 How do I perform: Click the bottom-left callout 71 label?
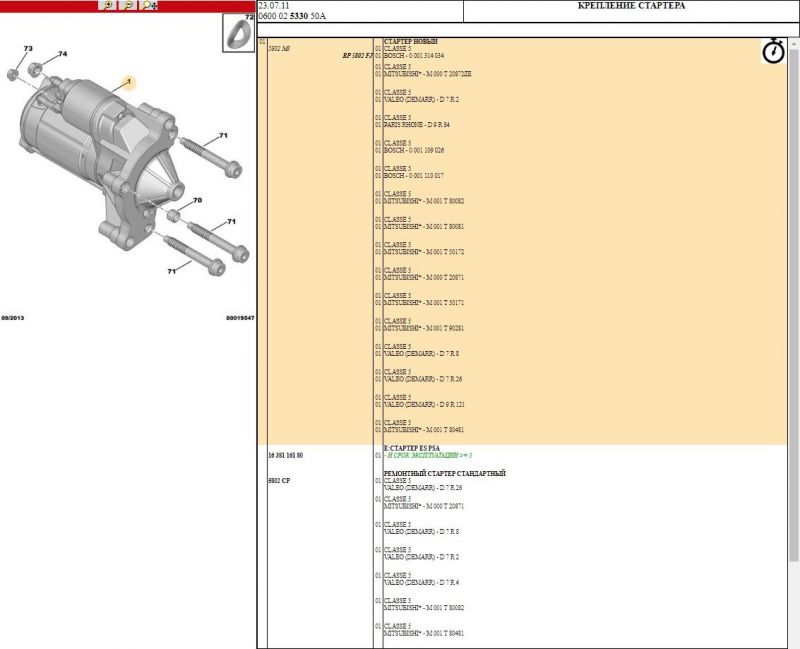(171, 271)
